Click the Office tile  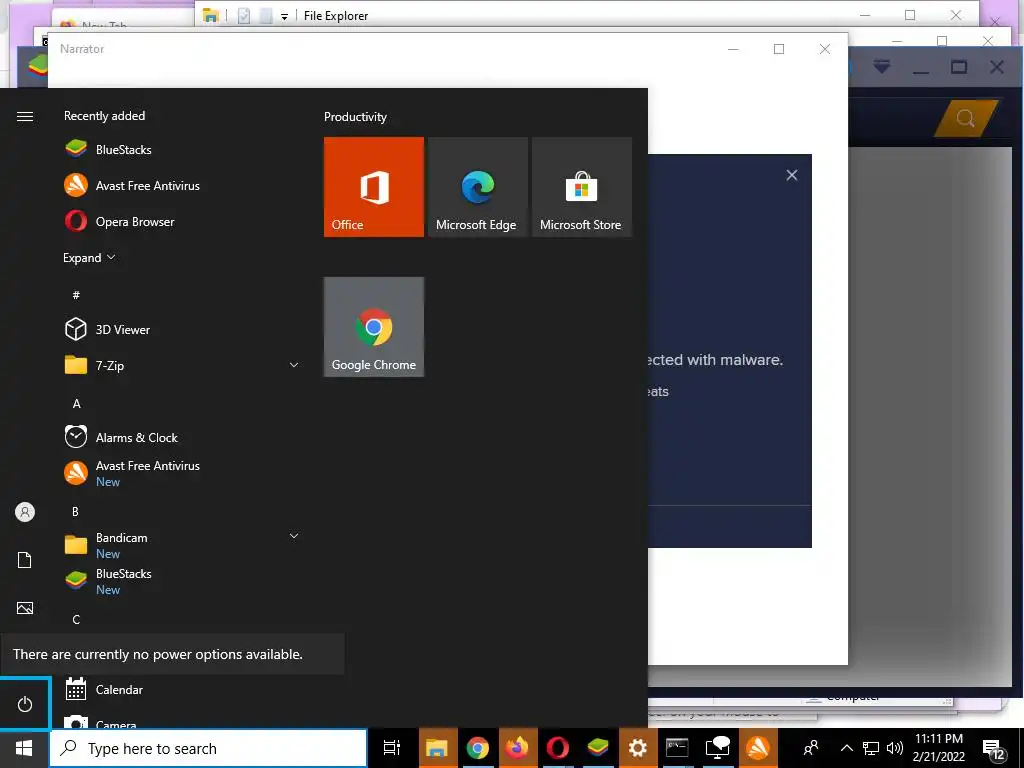point(374,187)
